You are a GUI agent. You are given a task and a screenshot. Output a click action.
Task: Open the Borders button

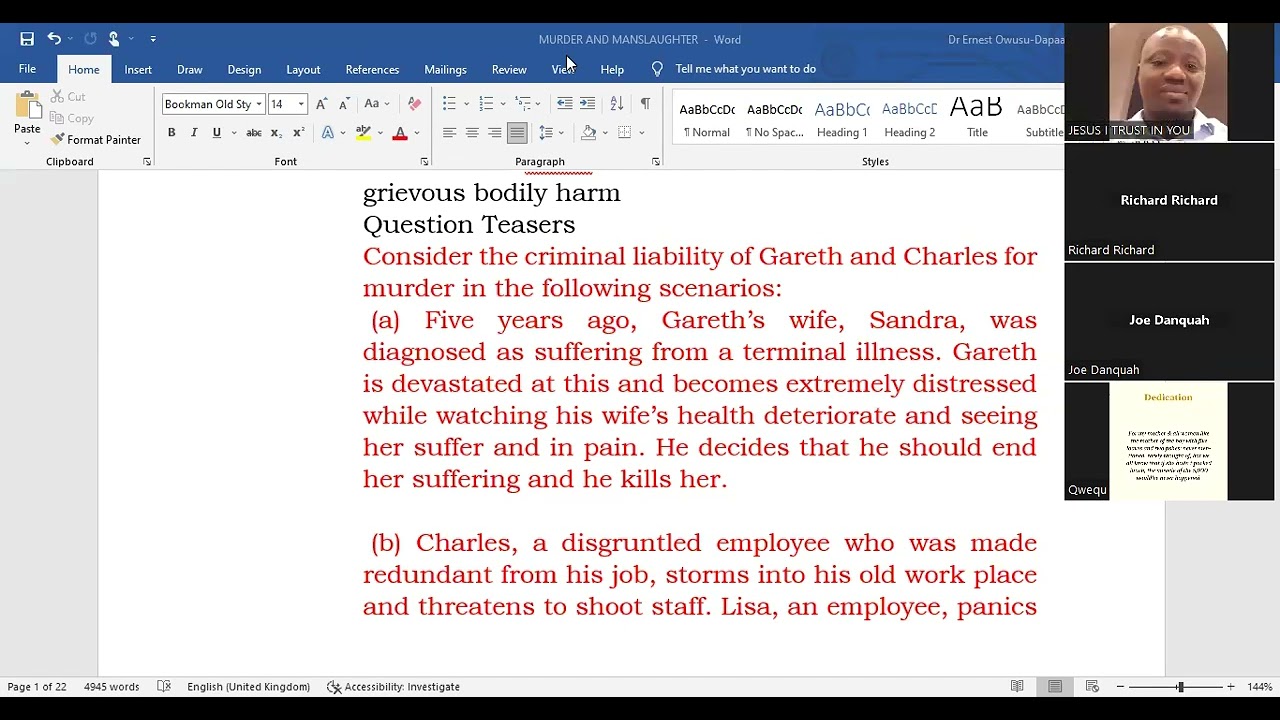coord(625,133)
